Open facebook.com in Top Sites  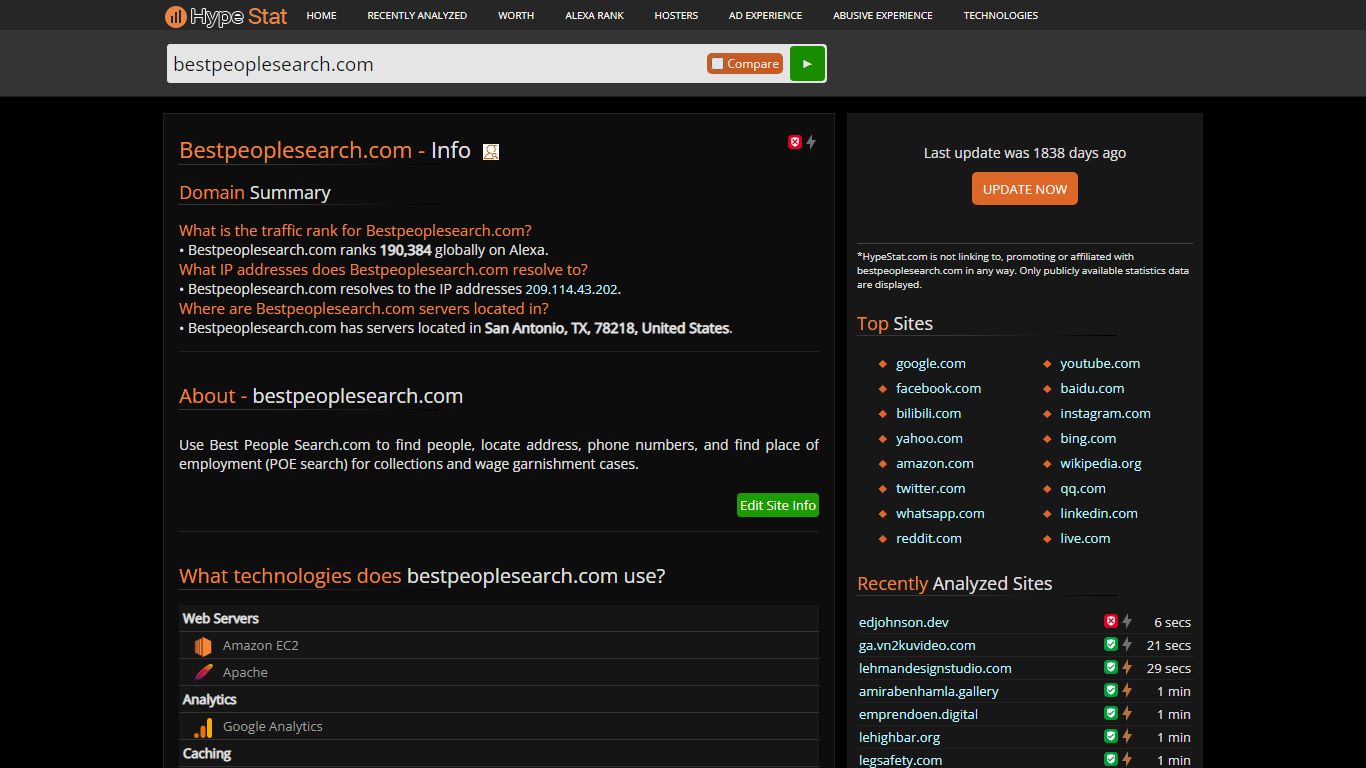[x=938, y=389]
